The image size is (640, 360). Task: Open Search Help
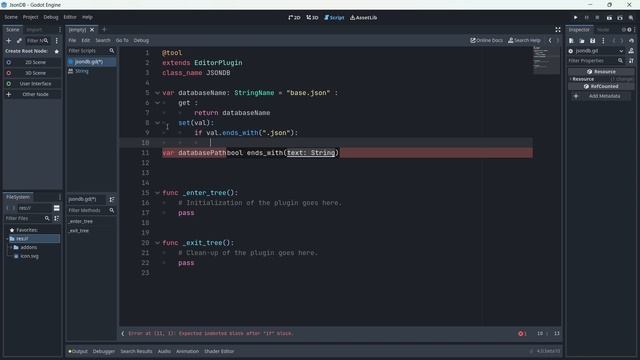pos(524,40)
